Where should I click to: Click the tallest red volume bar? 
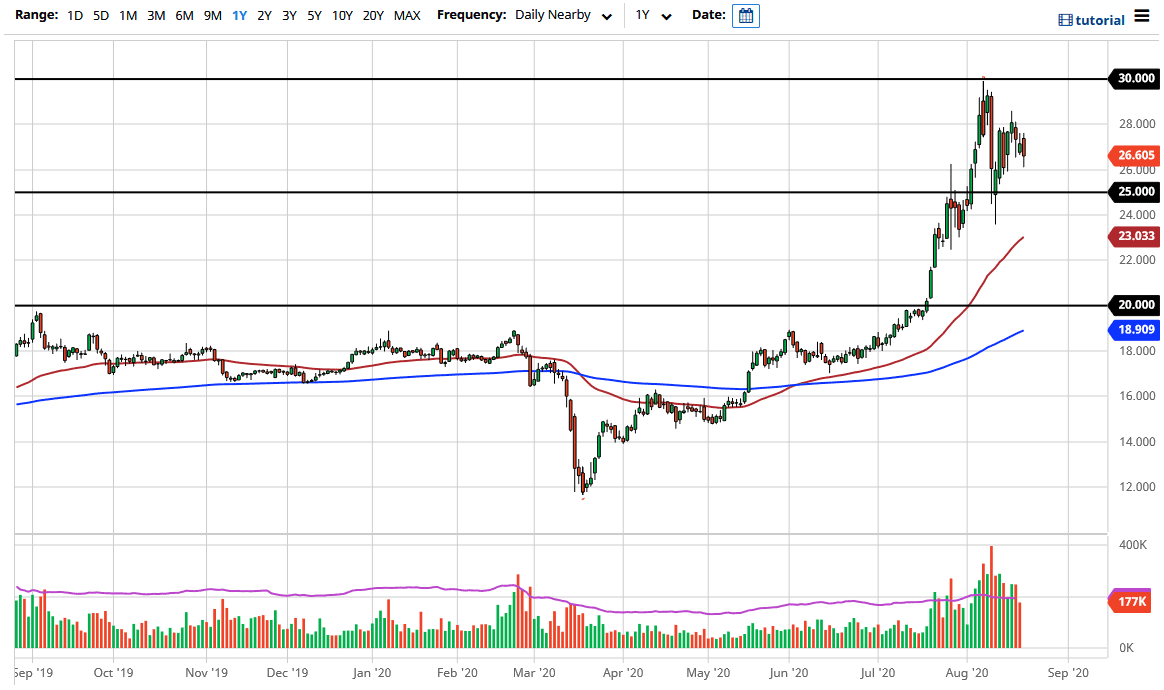[x=991, y=597]
